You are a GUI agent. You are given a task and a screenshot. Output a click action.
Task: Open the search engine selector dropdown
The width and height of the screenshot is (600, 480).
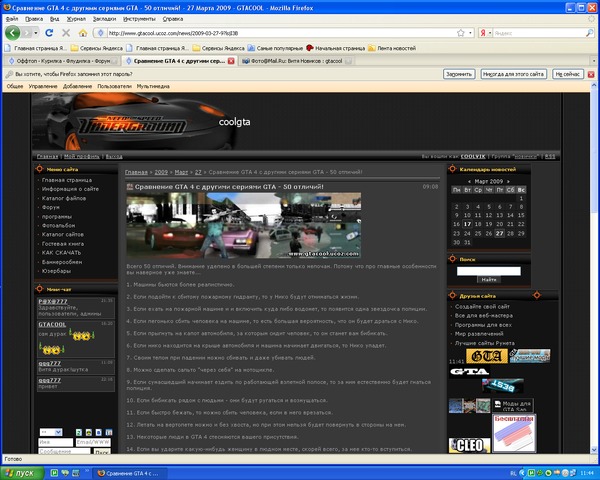coord(490,33)
